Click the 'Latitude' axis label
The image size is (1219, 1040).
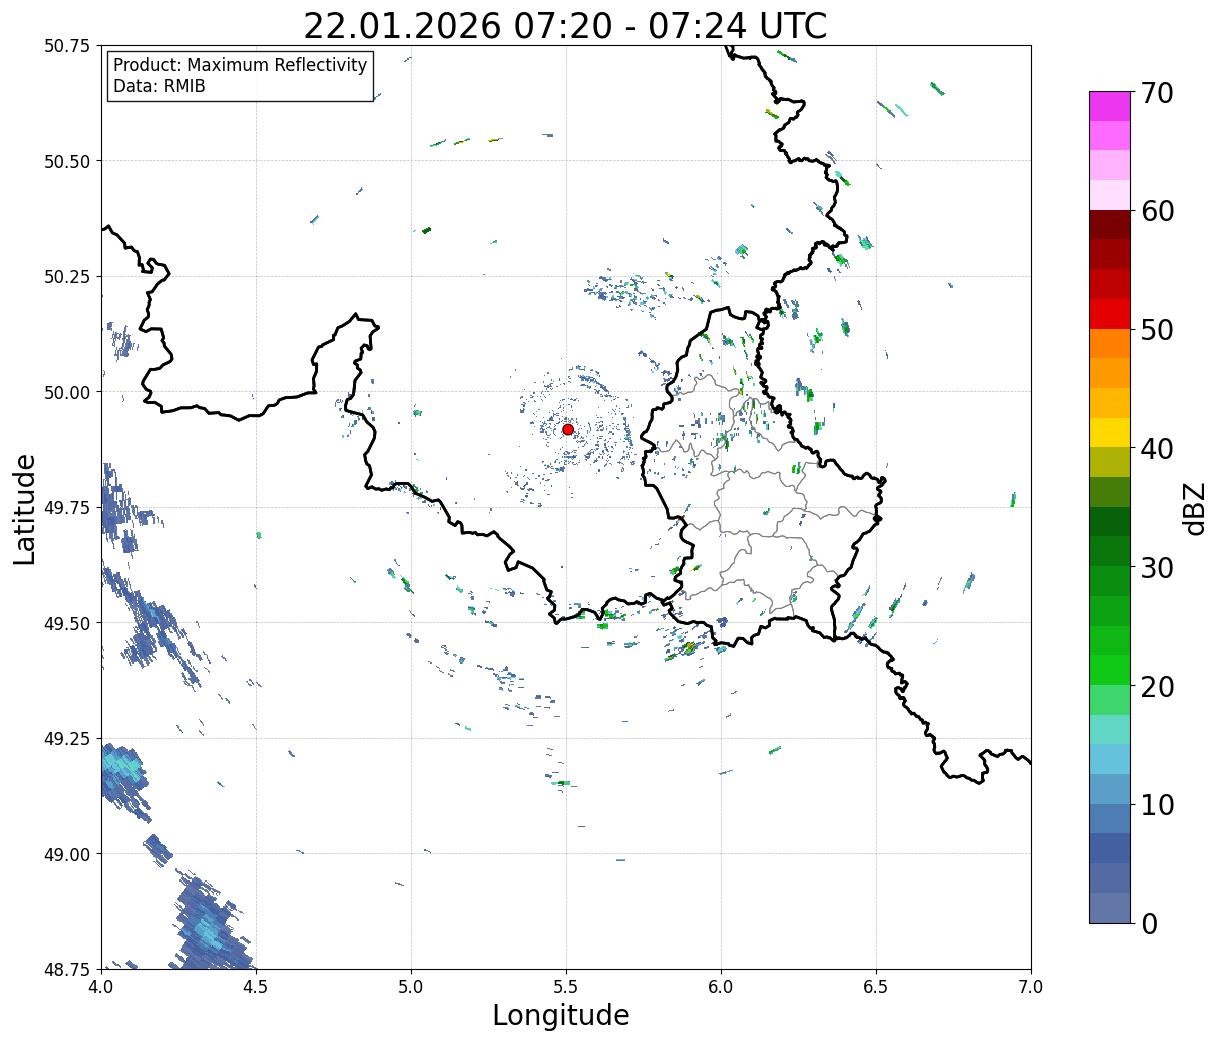pos(25,508)
